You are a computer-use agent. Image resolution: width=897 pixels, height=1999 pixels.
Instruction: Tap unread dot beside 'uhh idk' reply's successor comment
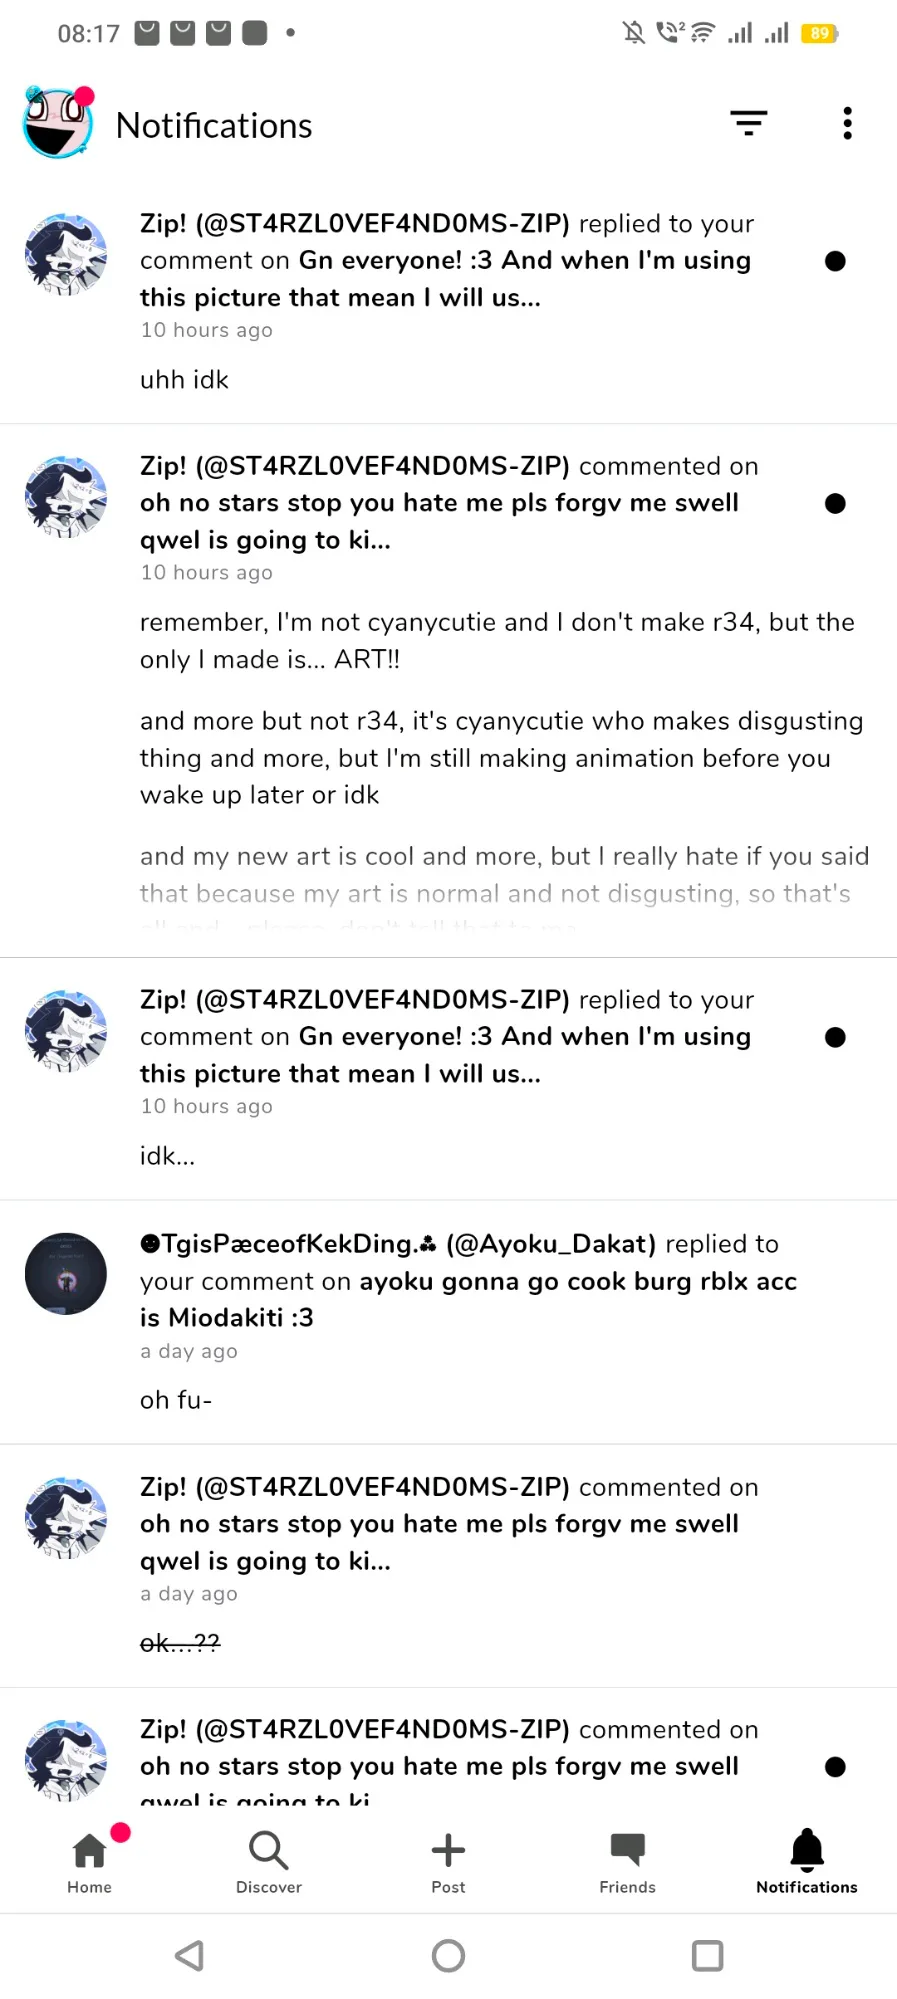(835, 503)
